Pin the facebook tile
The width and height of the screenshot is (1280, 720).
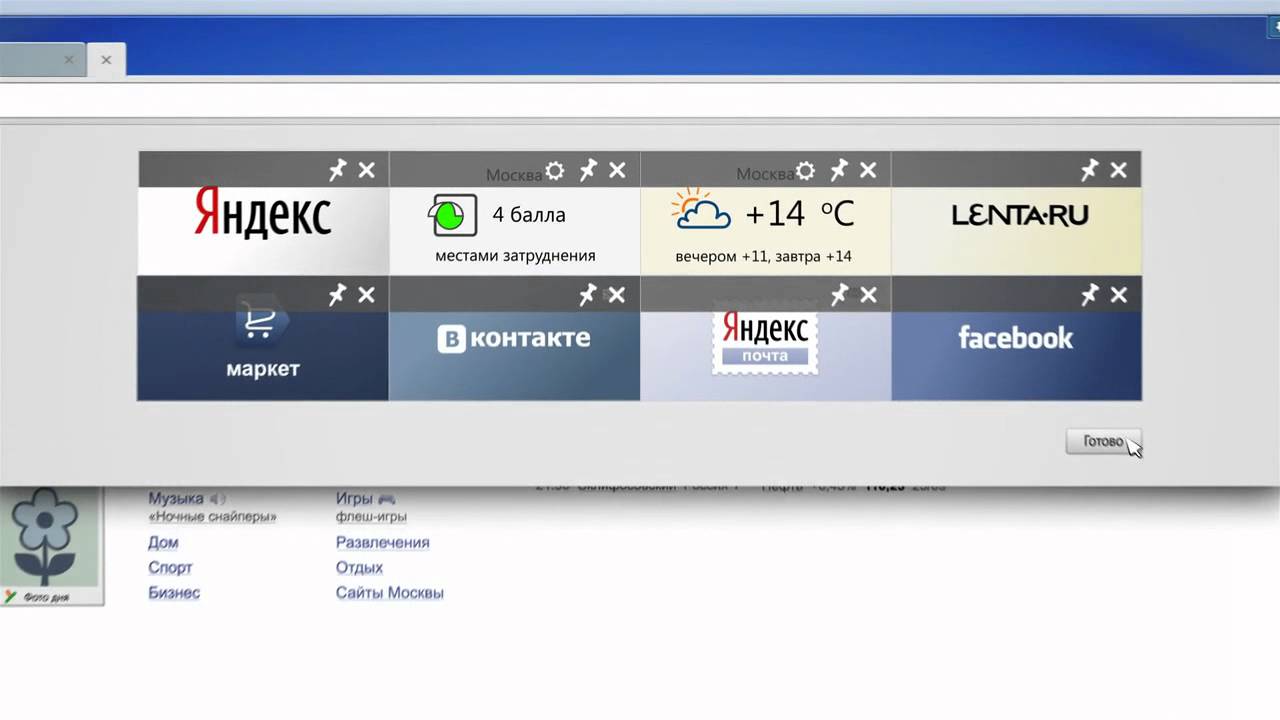(1090, 294)
